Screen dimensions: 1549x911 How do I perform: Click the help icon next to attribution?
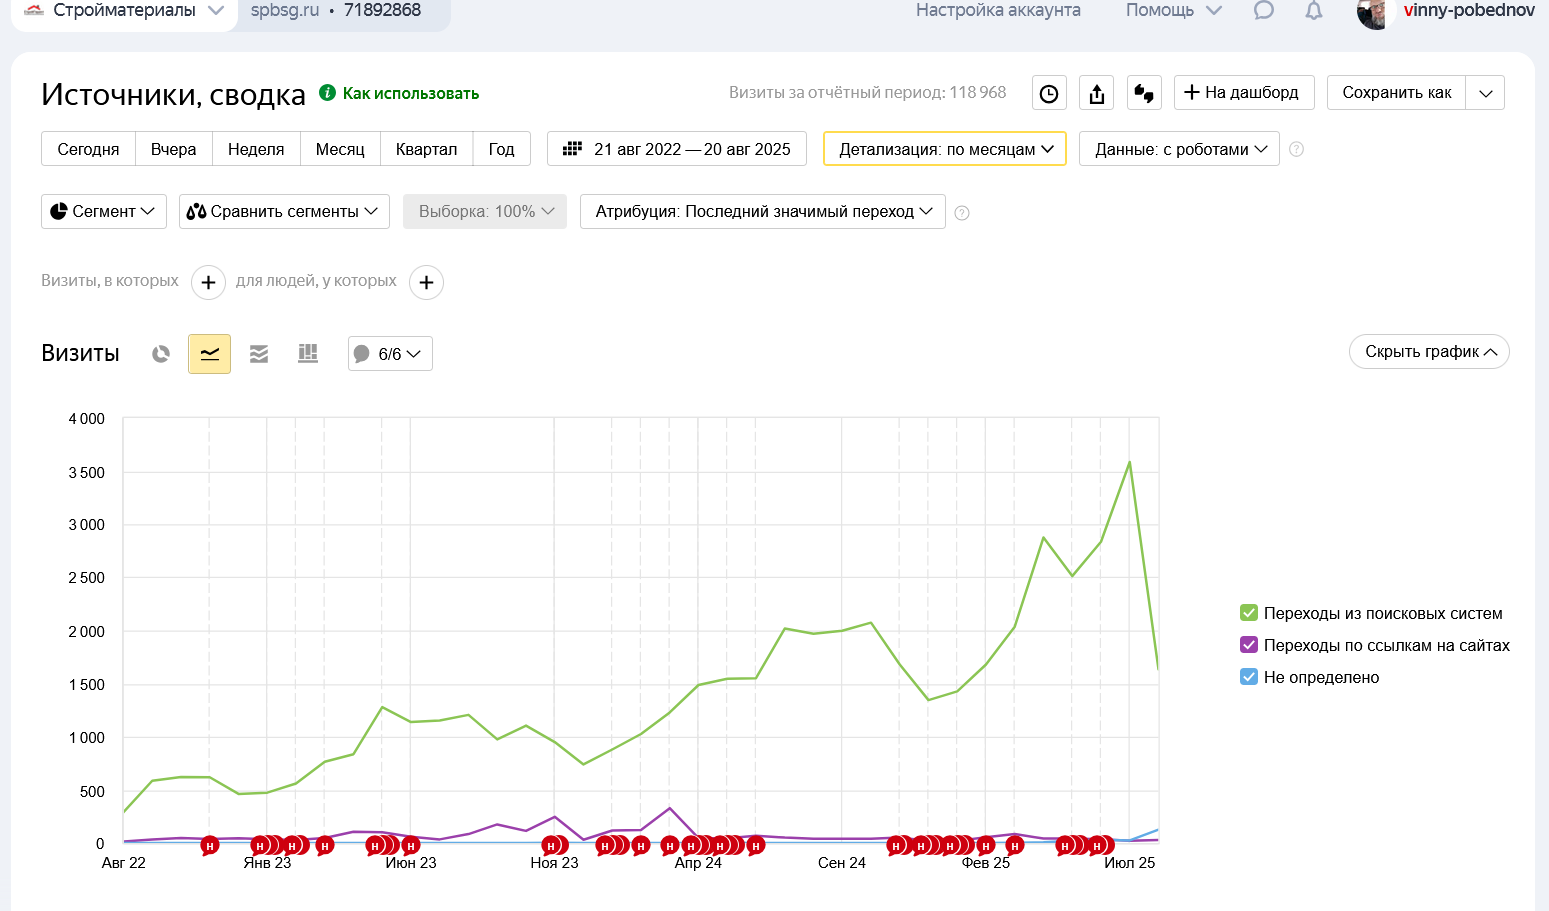962,213
